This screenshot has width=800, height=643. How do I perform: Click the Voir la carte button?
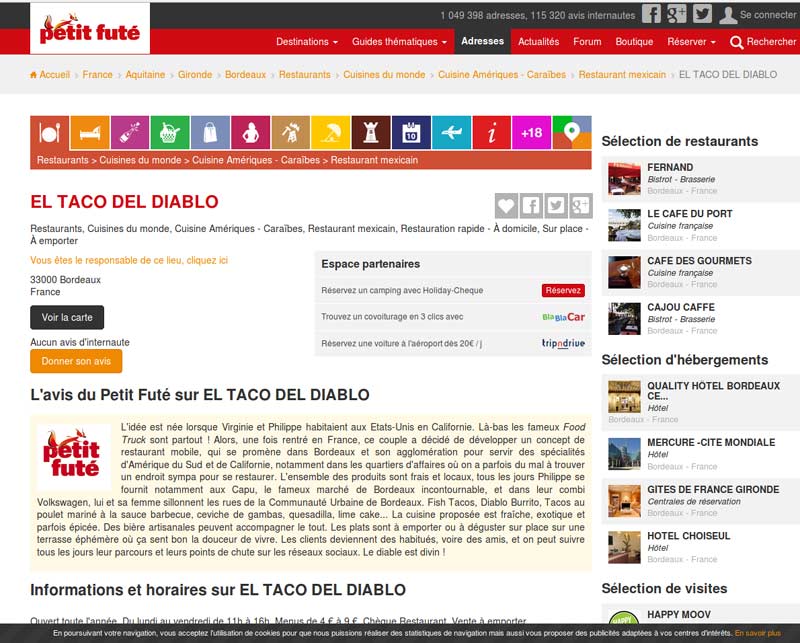[67, 317]
